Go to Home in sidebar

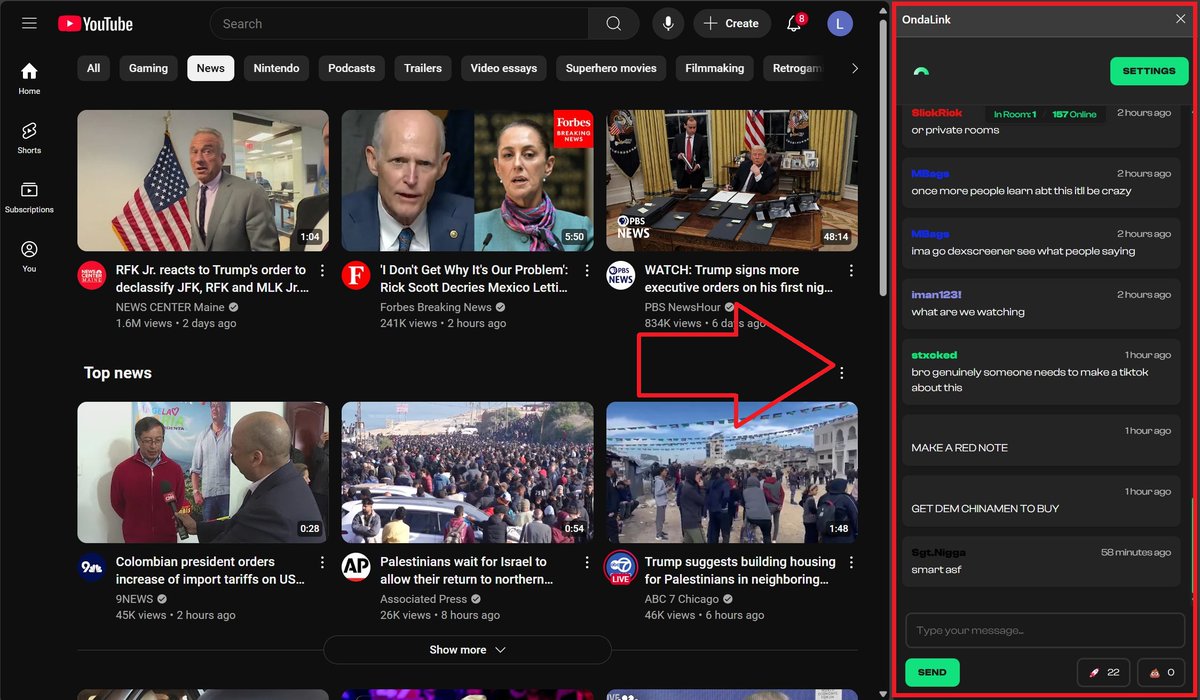coord(29,78)
